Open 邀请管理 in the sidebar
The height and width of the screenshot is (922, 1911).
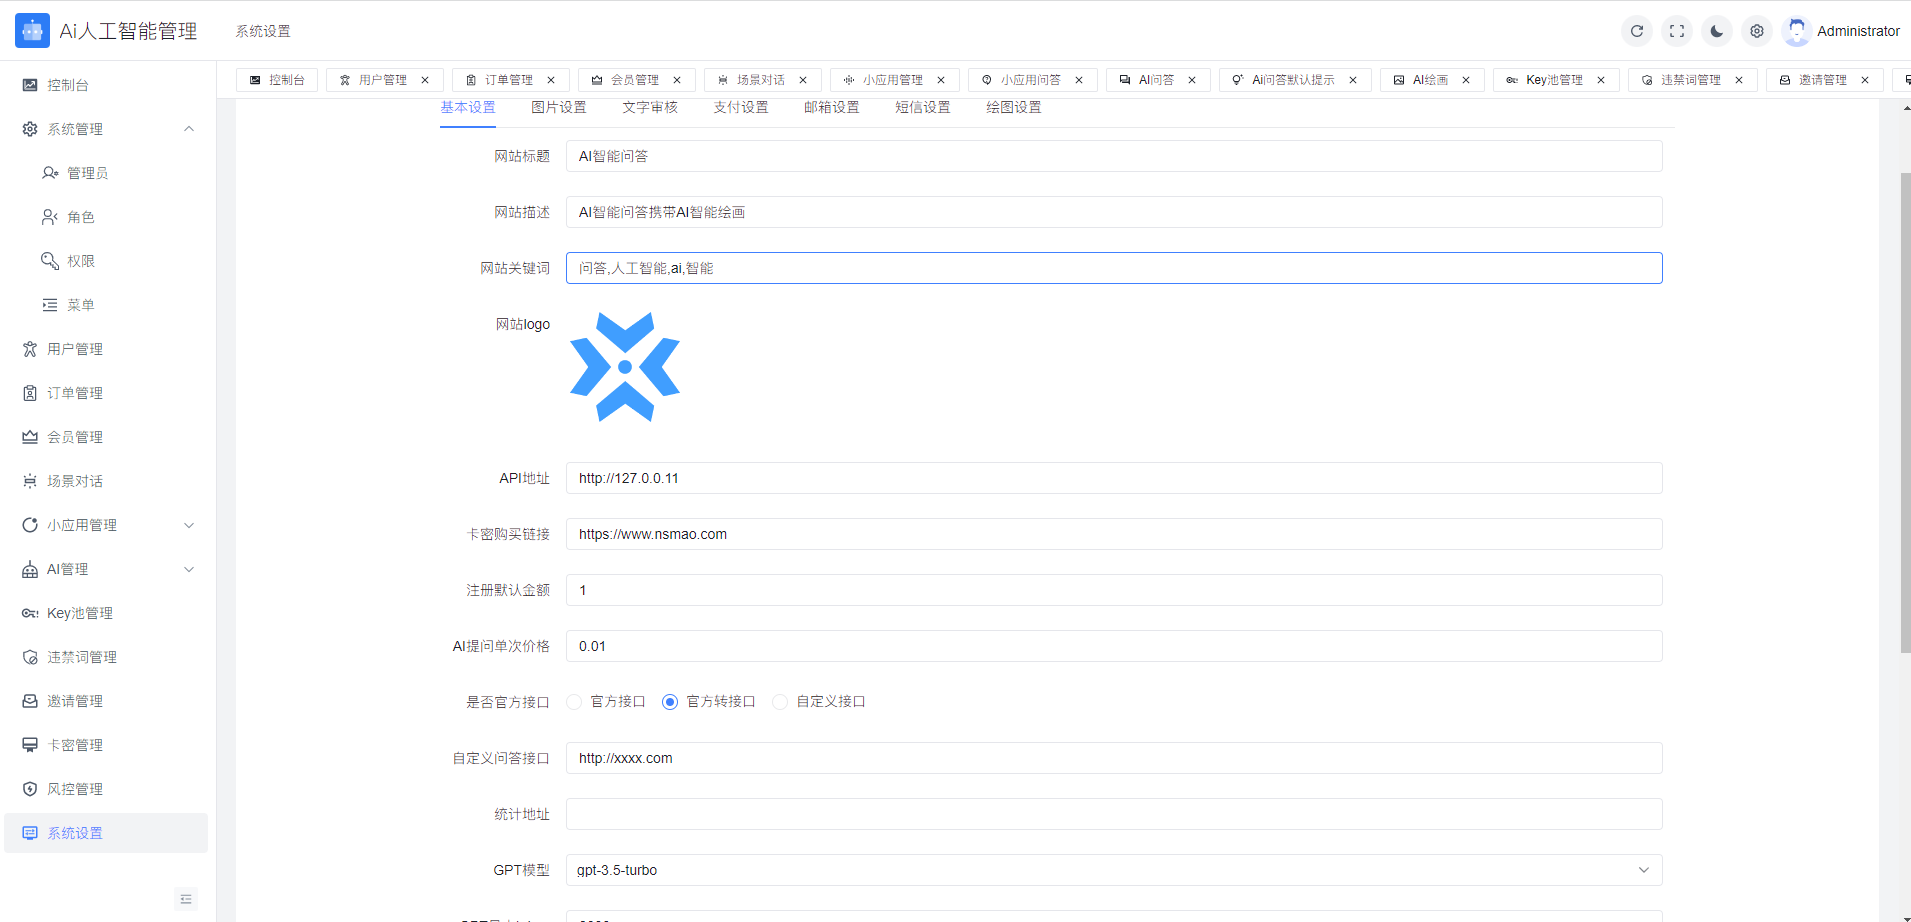[108, 701]
